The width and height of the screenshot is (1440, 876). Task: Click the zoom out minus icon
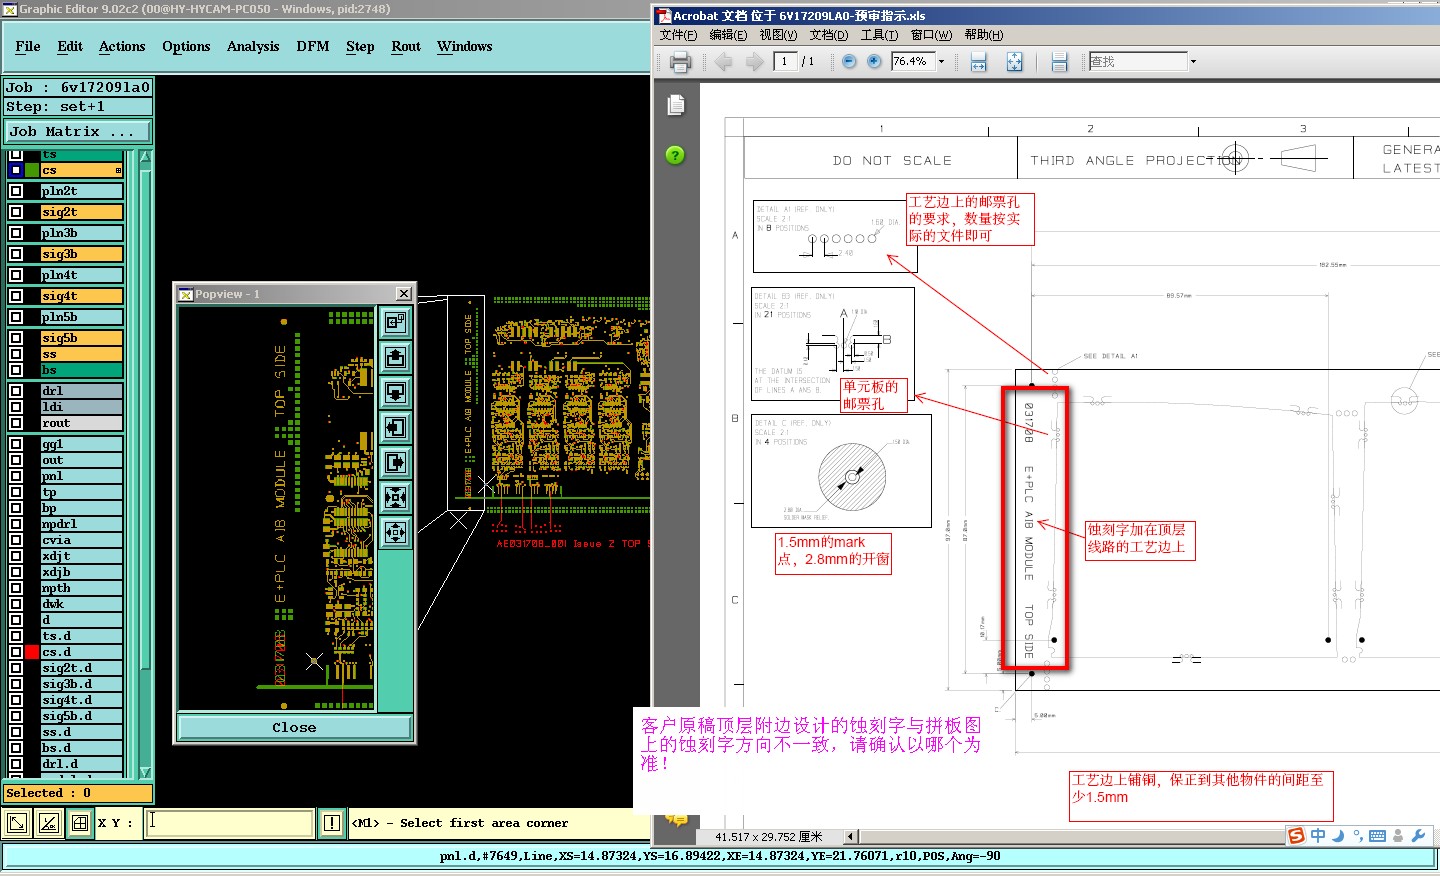(849, 61)
